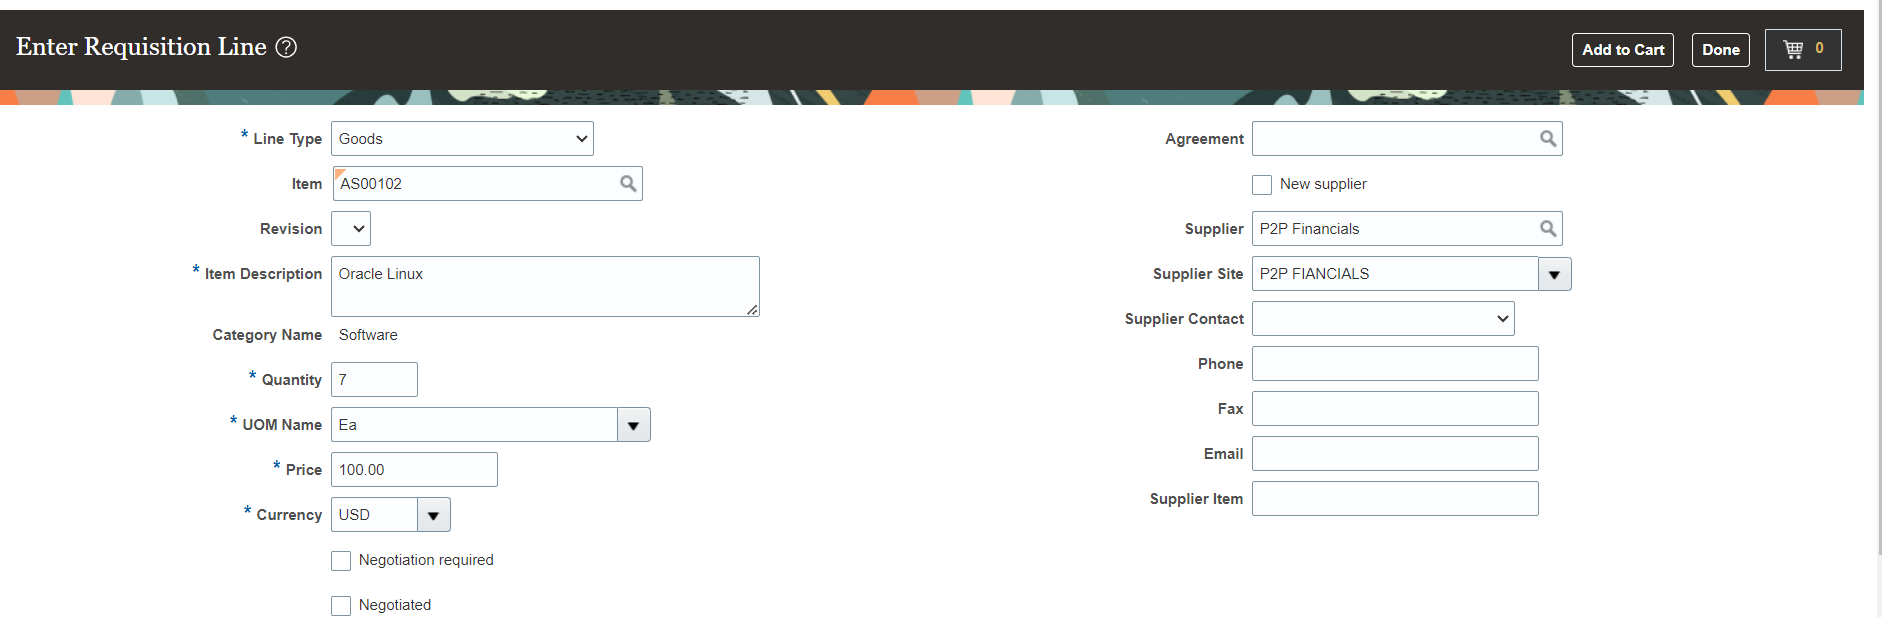Click the UOM Name dropdown arrow icon
The width and height of the screenshot is (1882, 617).
pyautogui.click(x=633, y=425)
